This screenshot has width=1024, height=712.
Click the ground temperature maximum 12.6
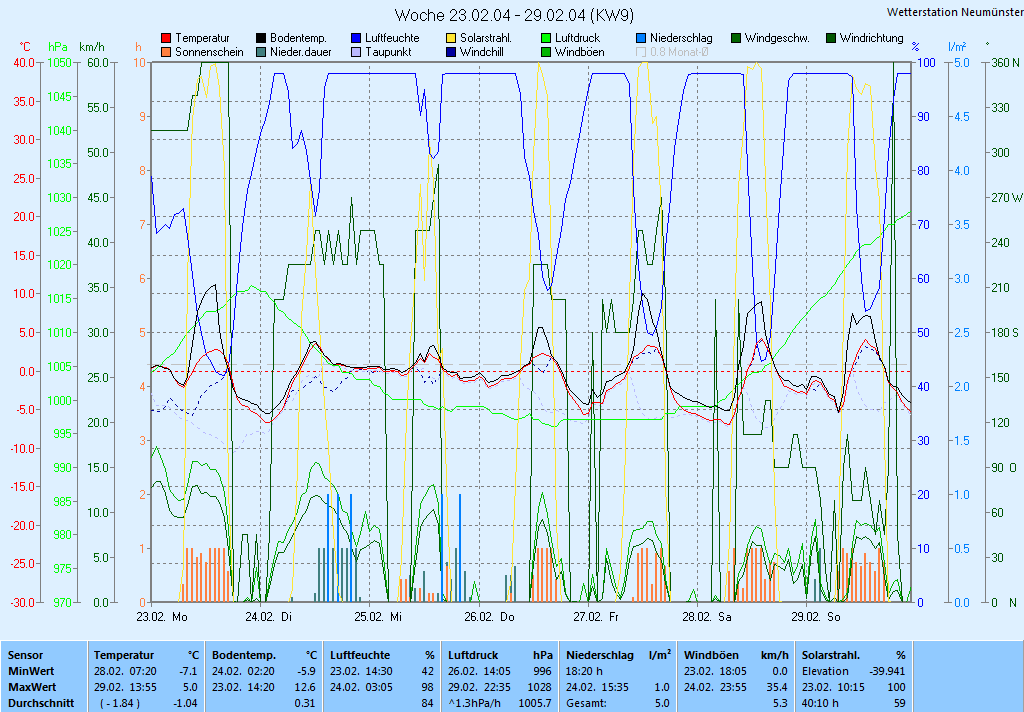tap(305, 687)
